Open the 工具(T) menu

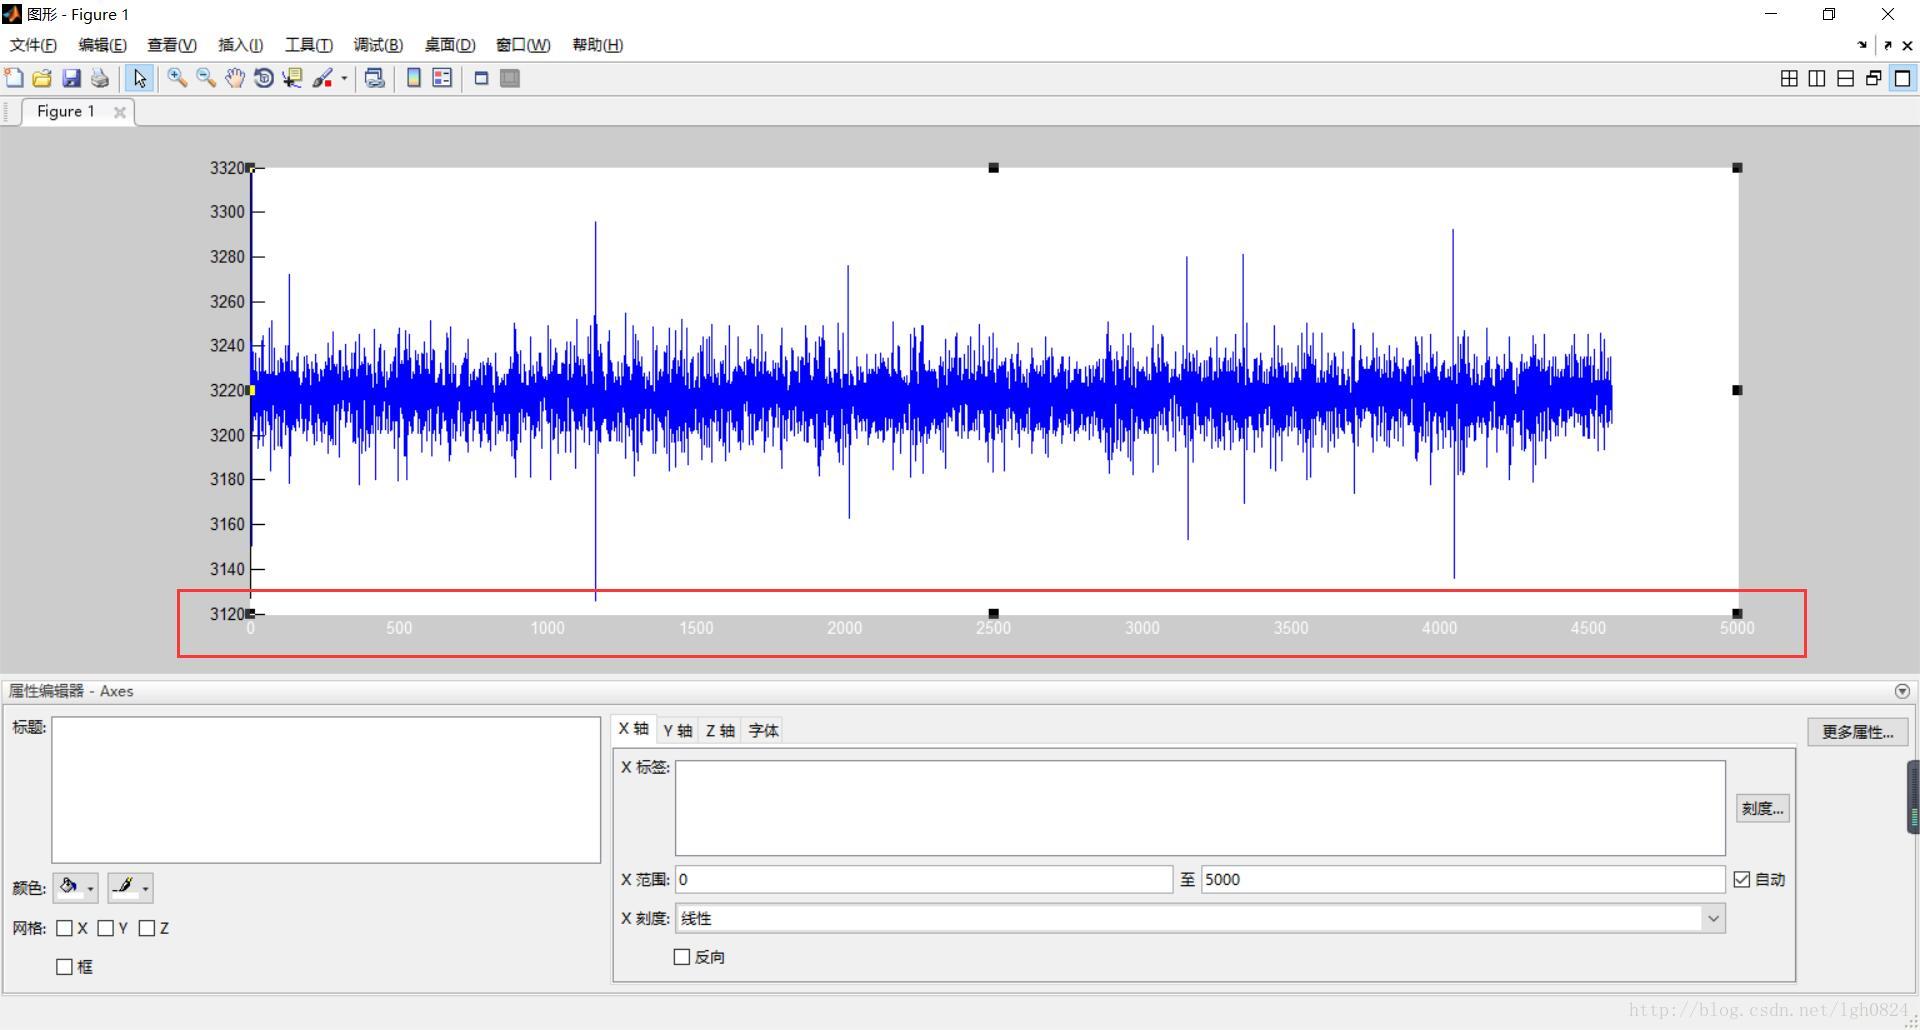308,45
